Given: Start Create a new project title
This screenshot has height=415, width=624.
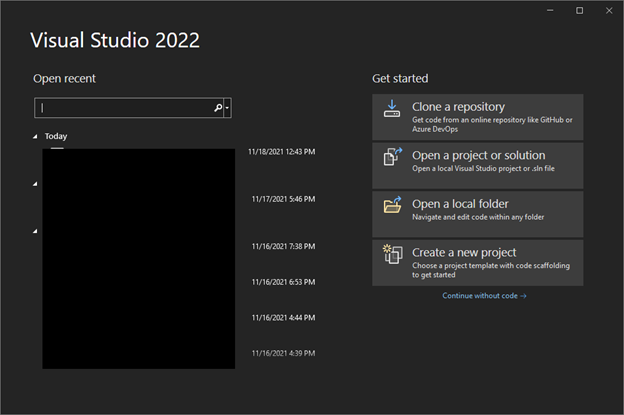Looking at the screenshot, I should click(x=464, y=252).
